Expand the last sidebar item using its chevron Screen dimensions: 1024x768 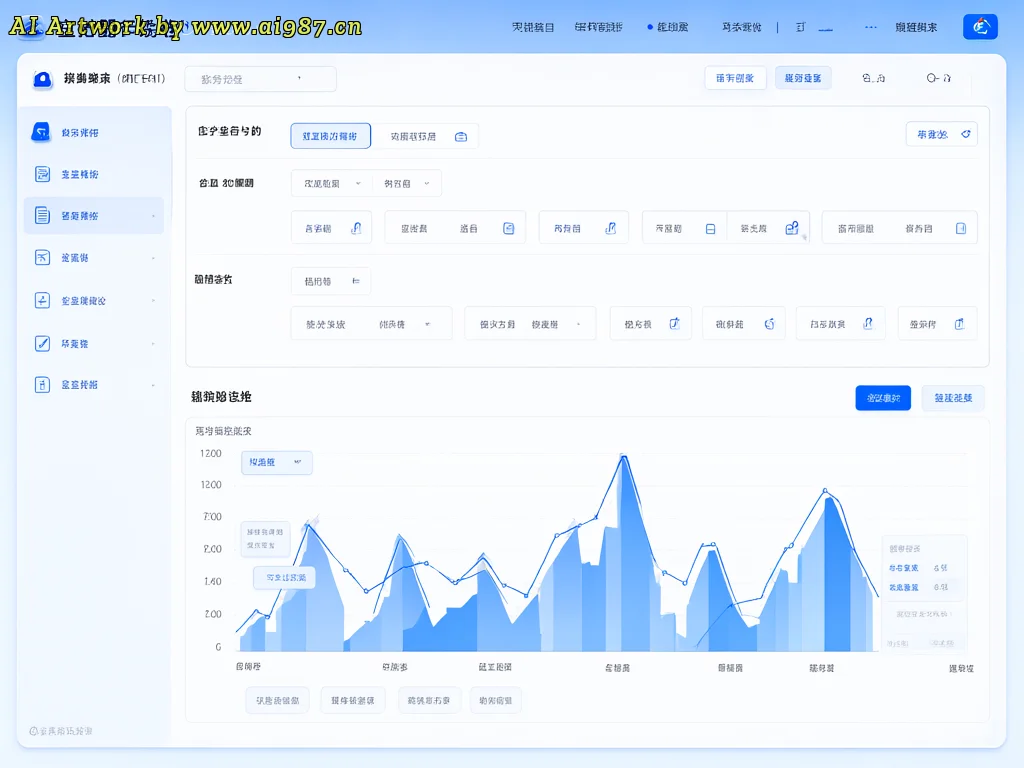[x=153, y=385]
